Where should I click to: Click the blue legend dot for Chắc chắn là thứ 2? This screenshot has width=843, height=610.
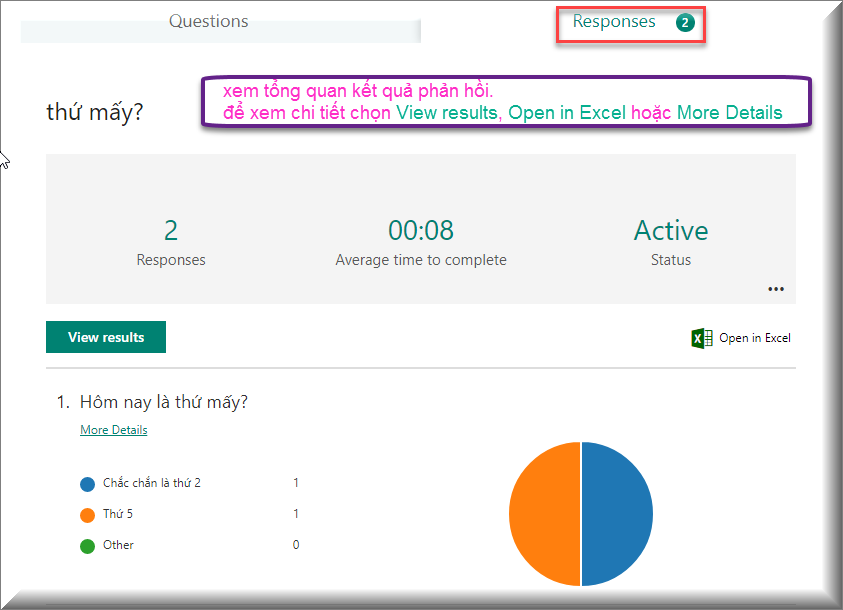(87, 484)
